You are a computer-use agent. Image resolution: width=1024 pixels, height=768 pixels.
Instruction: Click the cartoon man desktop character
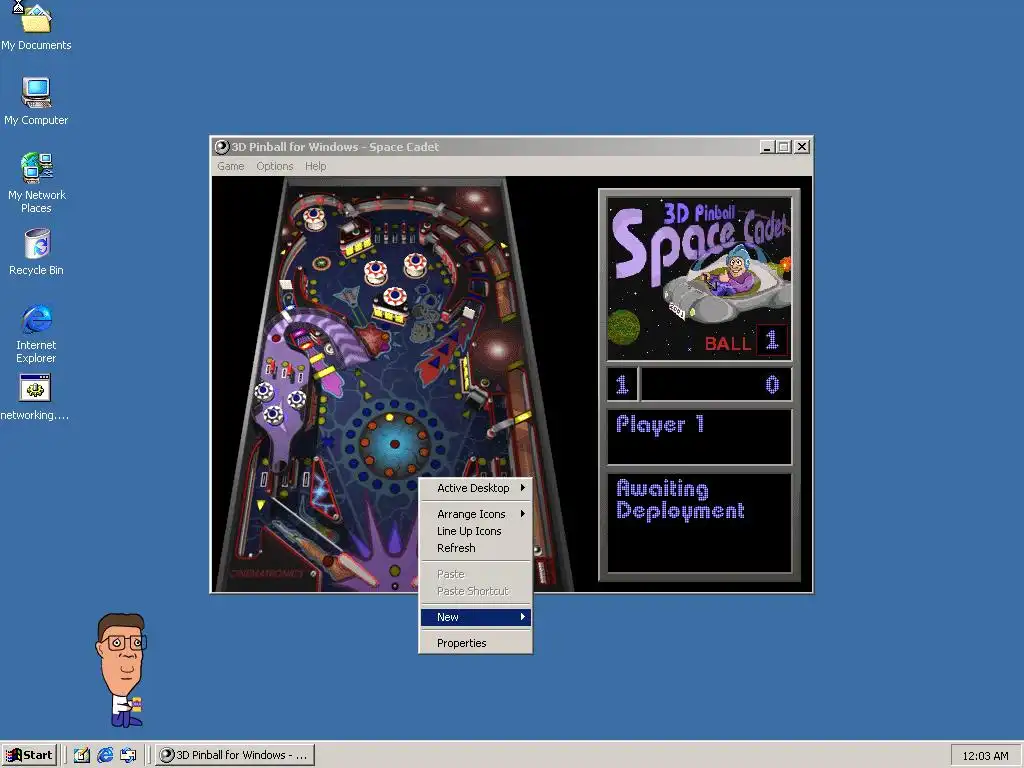click(121, 669)
